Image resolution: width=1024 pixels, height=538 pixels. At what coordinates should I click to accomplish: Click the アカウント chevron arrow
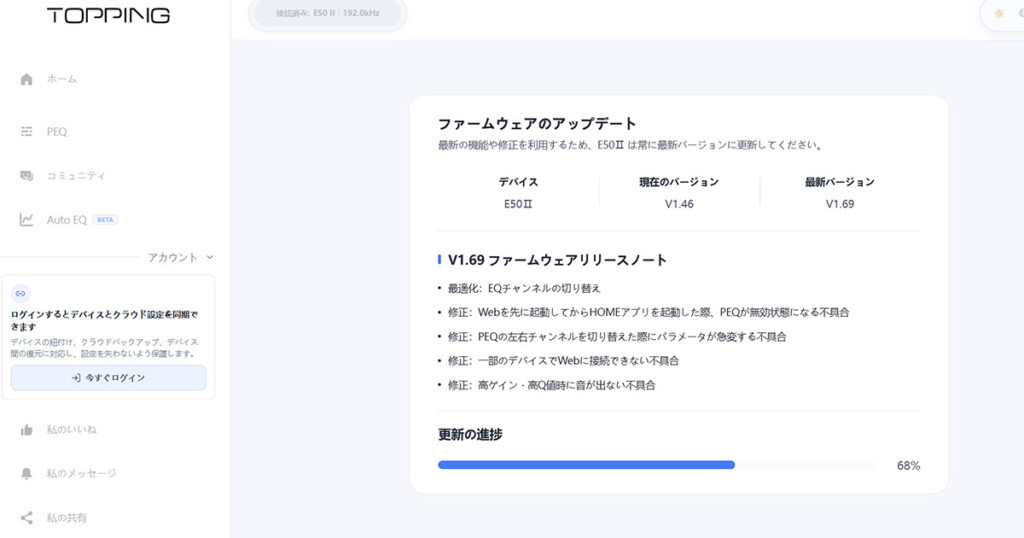(x=210, y=257)
